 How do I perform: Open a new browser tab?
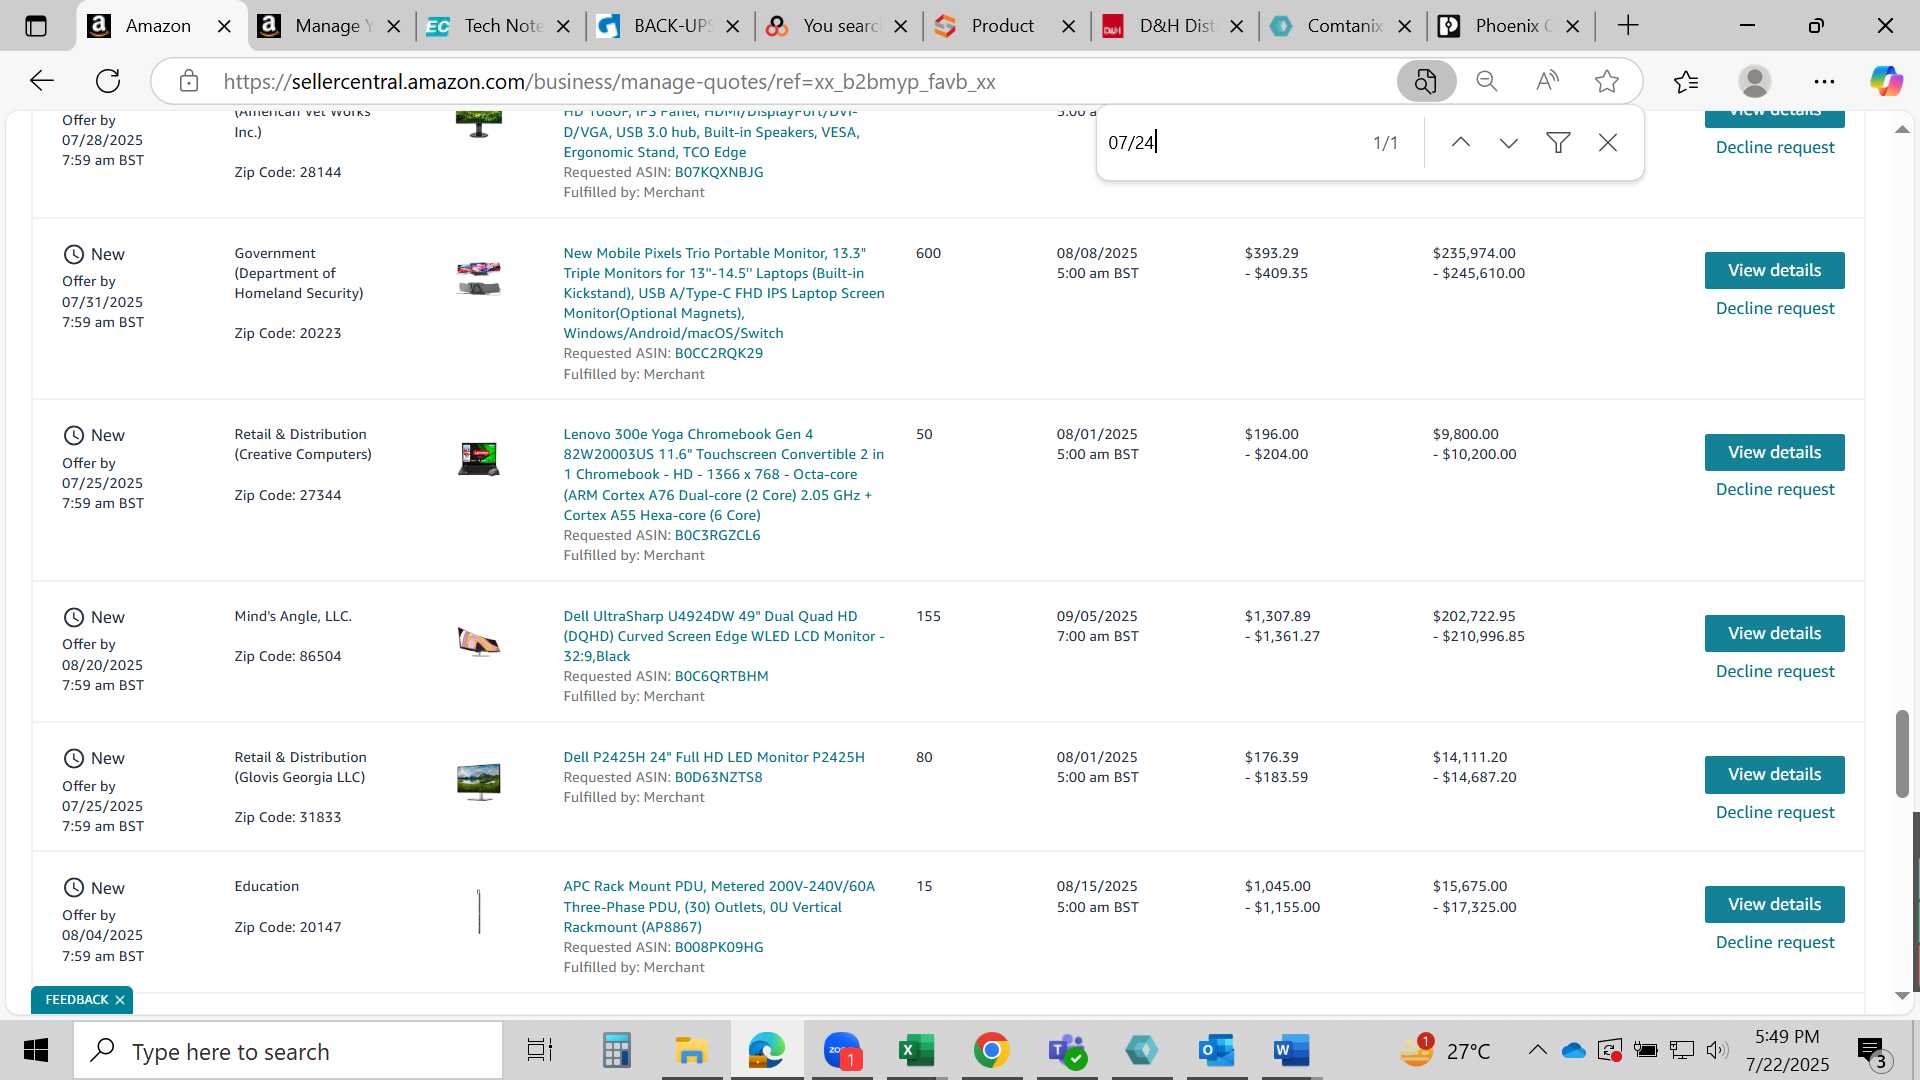pyautogui.click(x=1628, y=26)
